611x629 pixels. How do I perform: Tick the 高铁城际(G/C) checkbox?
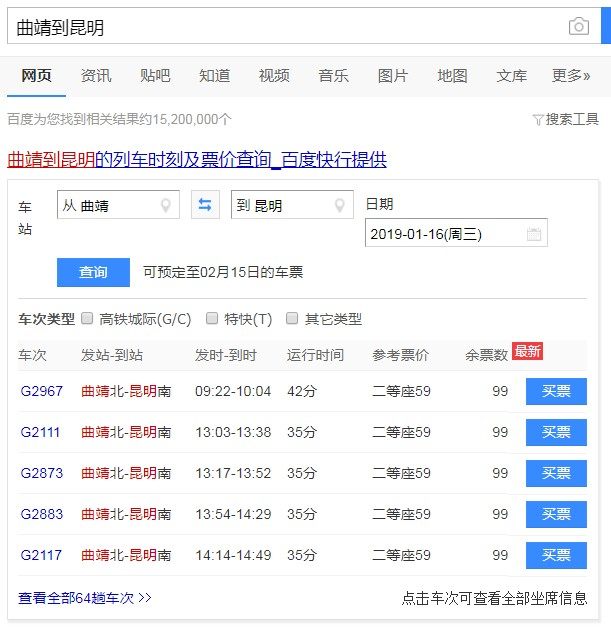point(87,319)
